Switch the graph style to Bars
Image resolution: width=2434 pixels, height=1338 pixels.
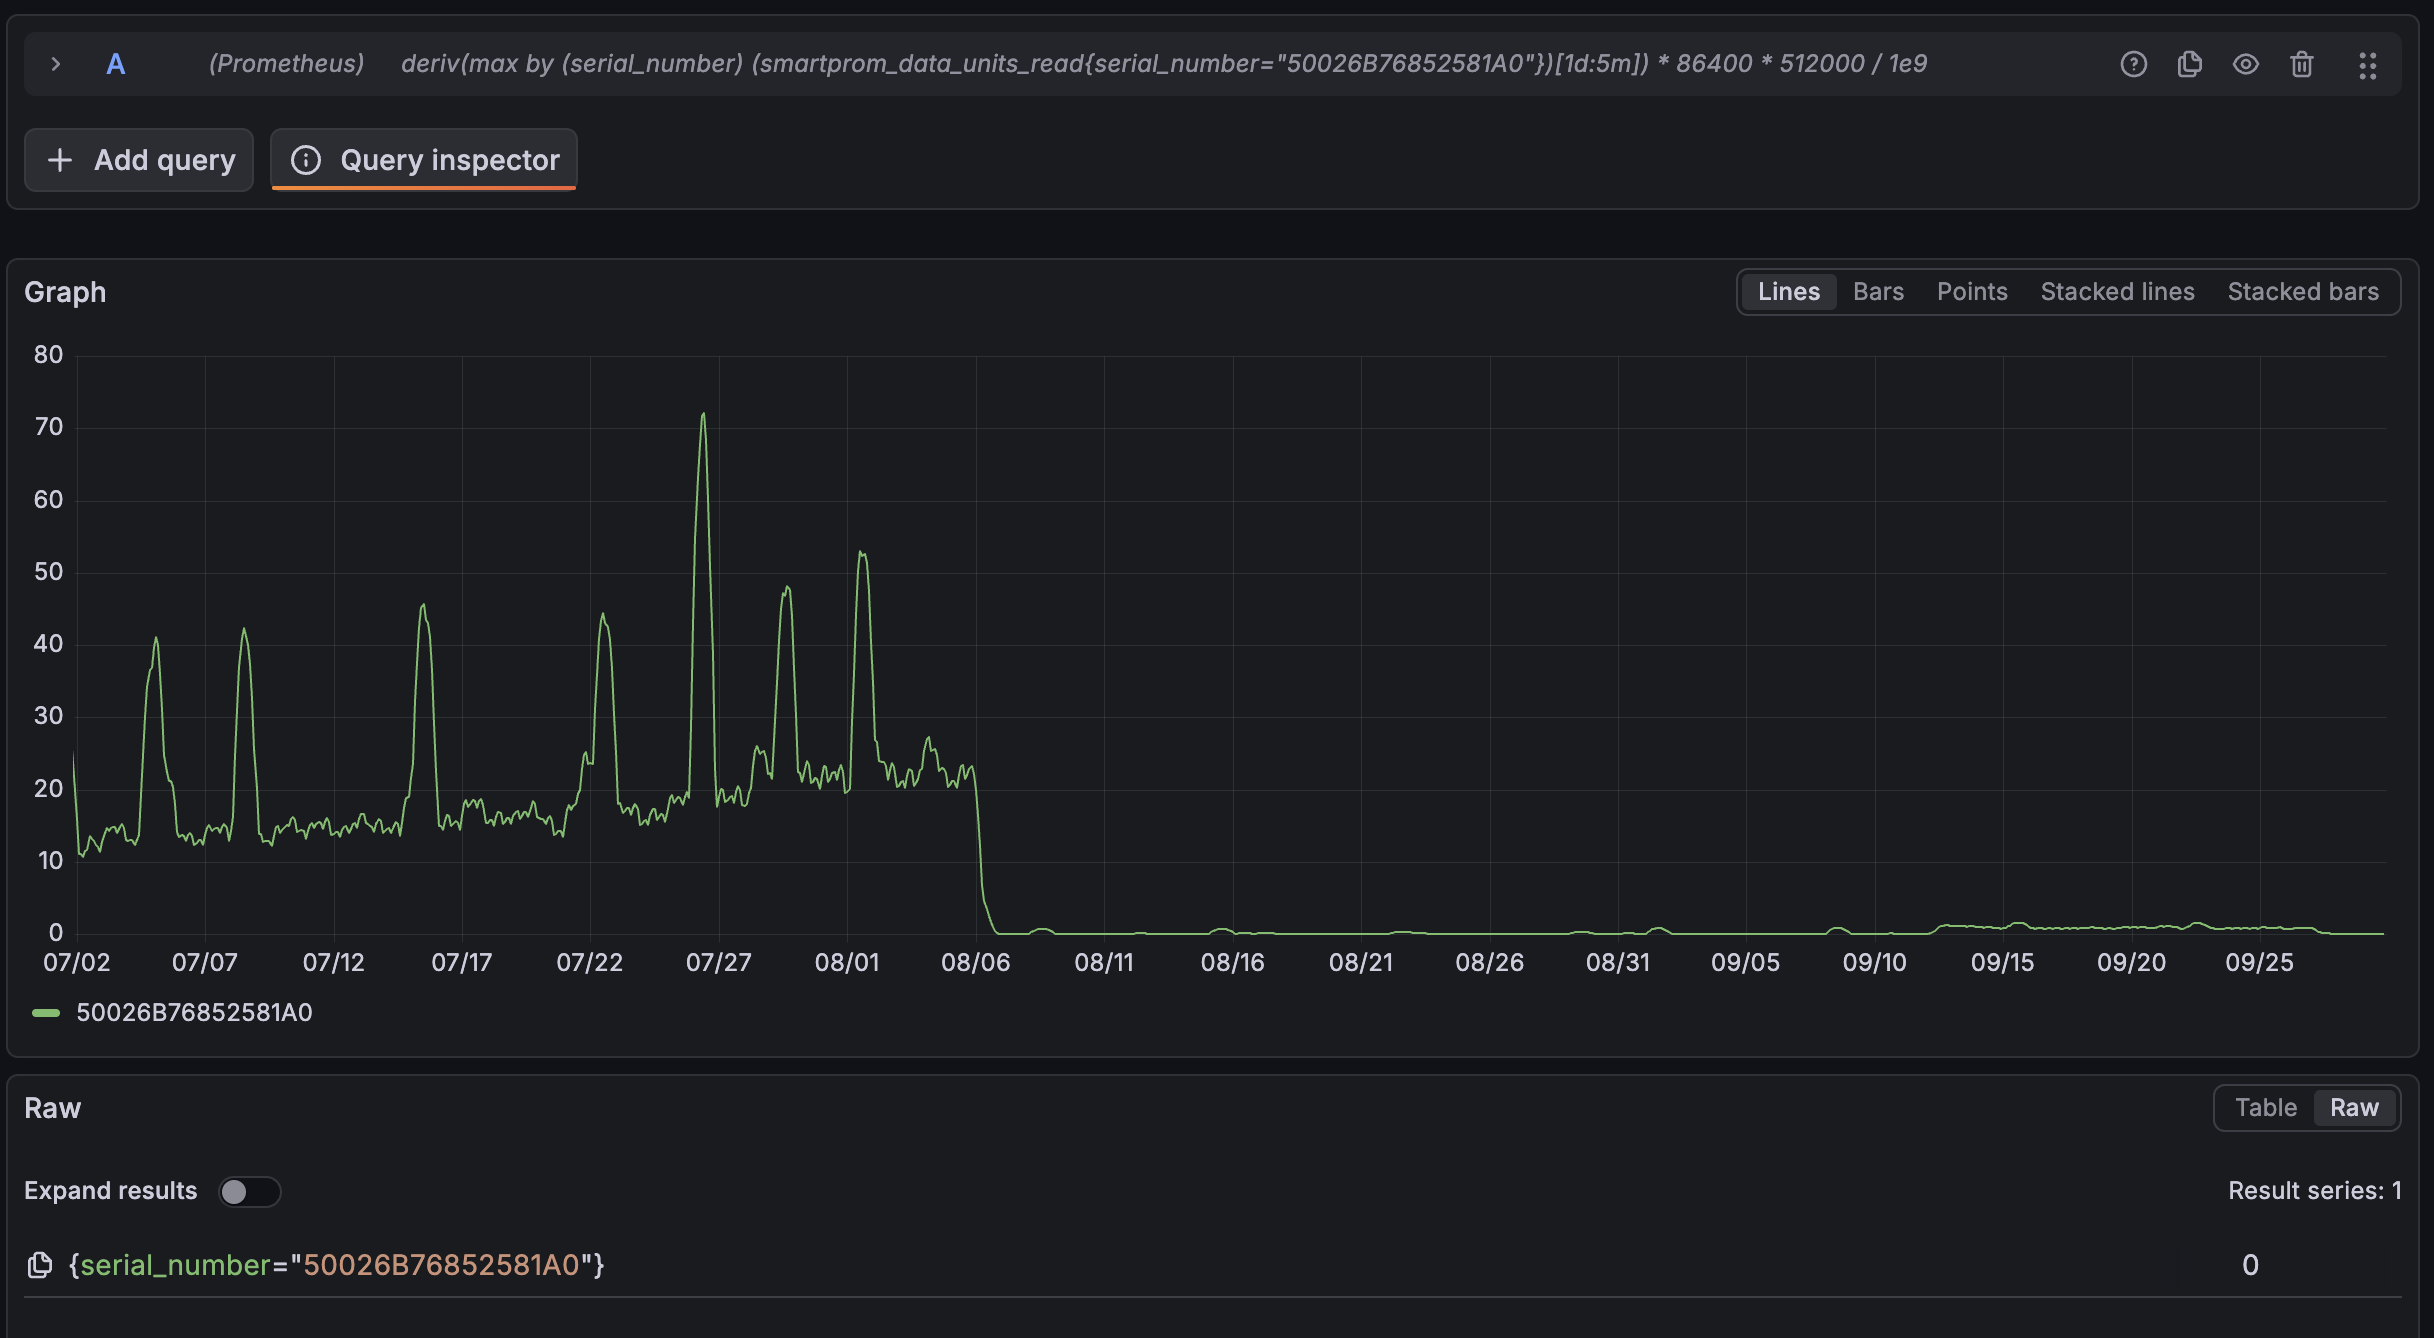tap(1878, 292)
